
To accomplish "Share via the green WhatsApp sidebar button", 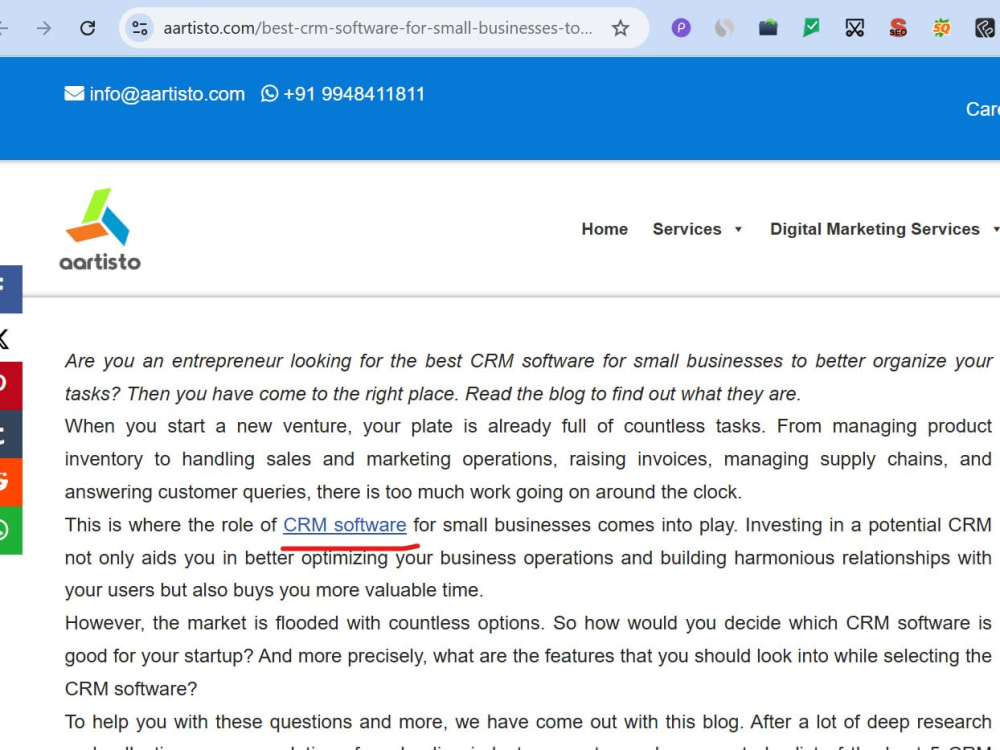I will tap(10, 531).
